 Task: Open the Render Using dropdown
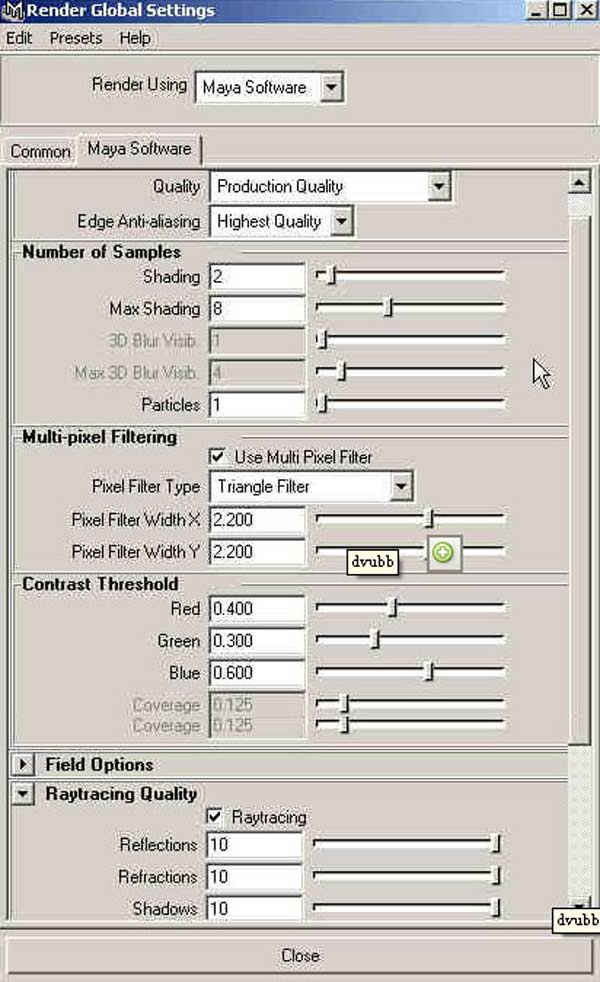[269, 87]
